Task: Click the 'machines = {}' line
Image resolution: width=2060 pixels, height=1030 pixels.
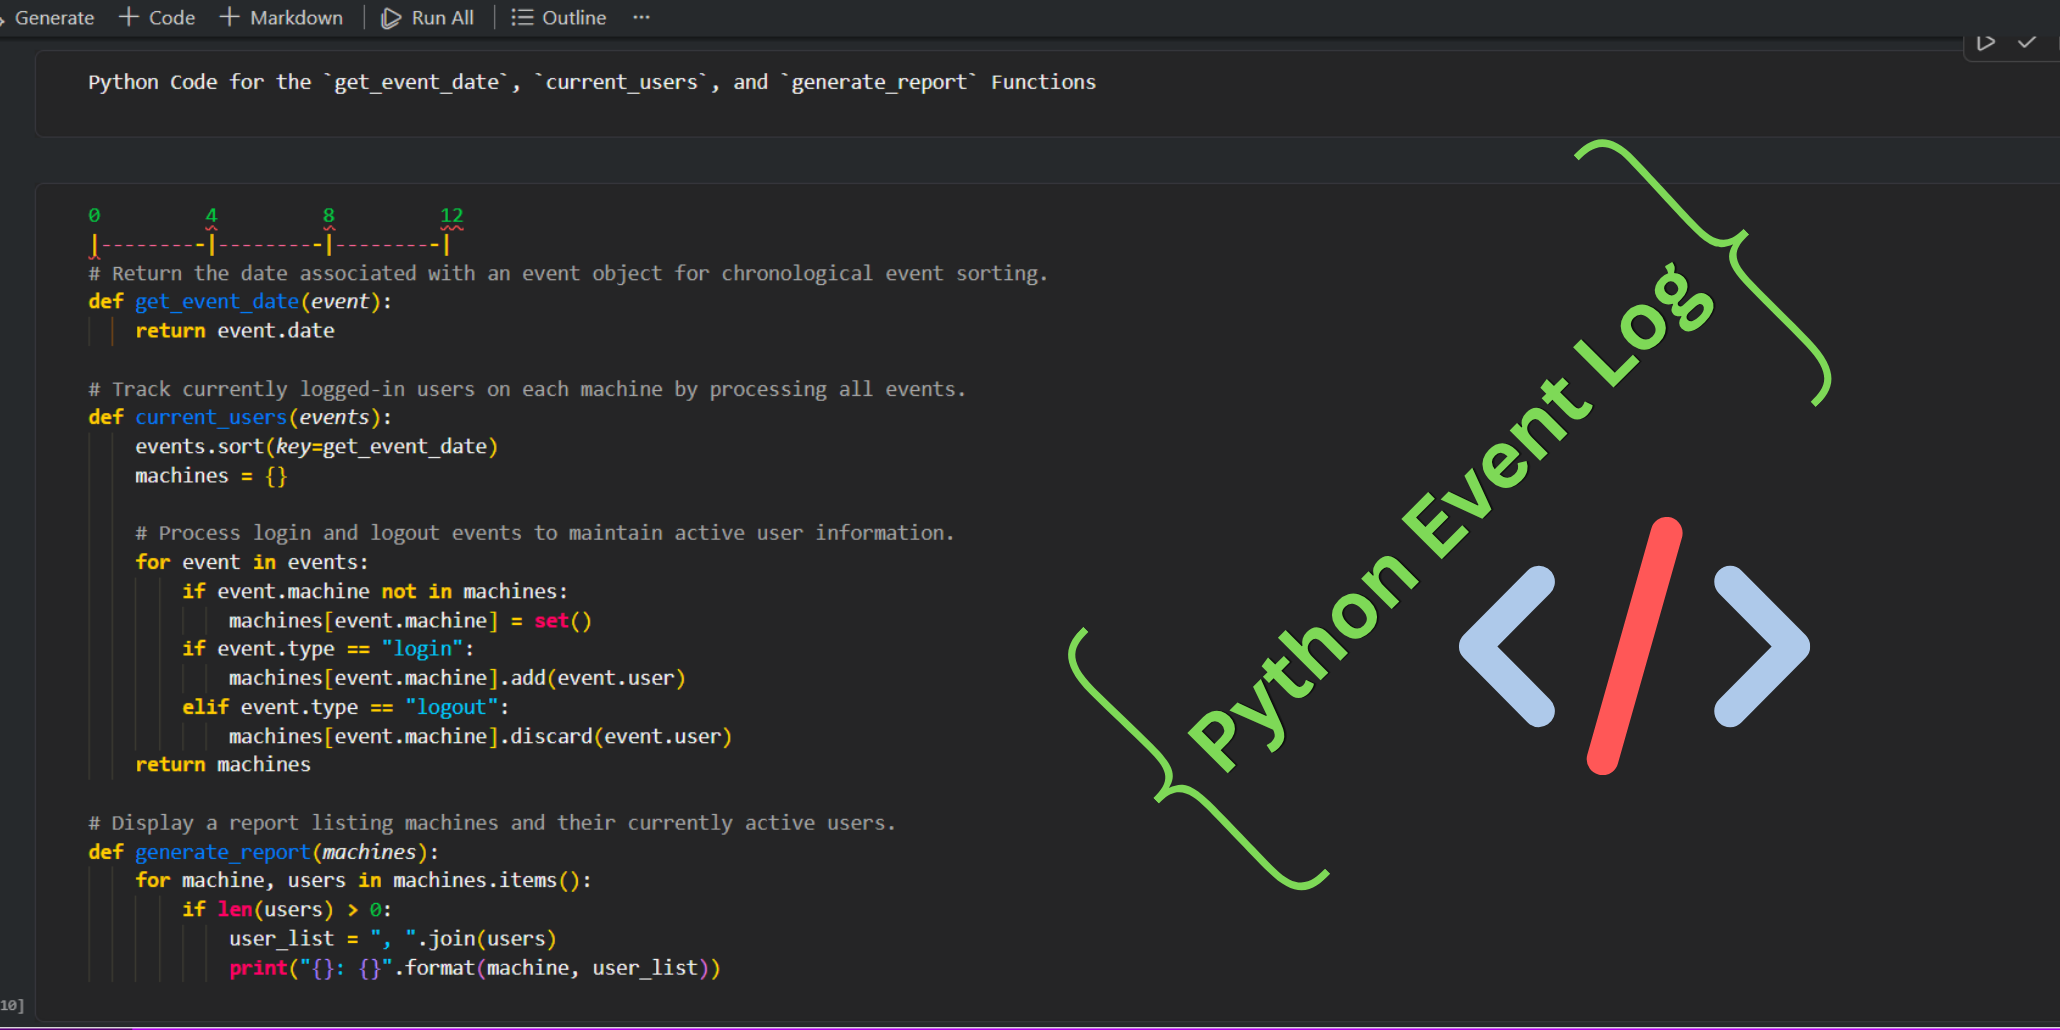Action: (x=211, y=475)
